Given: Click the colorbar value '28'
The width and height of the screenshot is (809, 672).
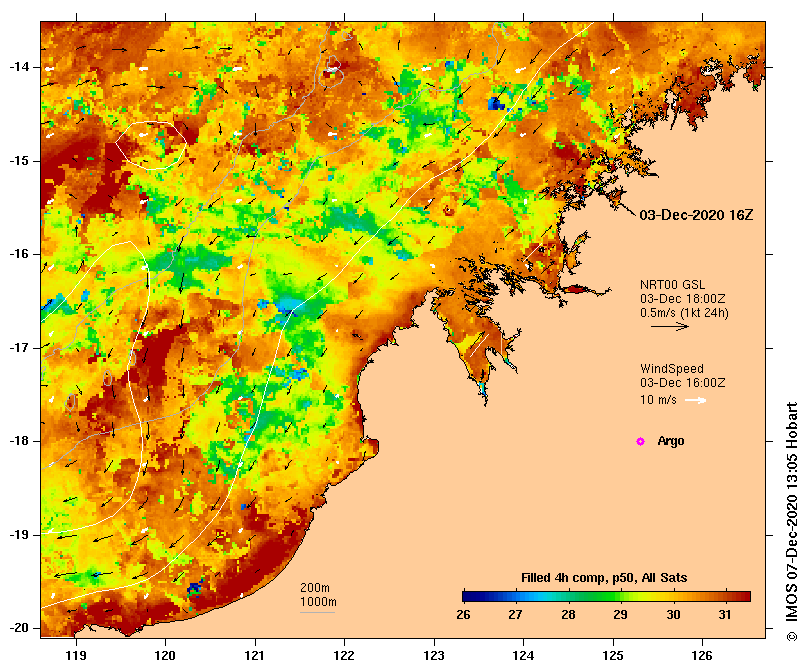Looking at the screenshot, I should (568, 615).
